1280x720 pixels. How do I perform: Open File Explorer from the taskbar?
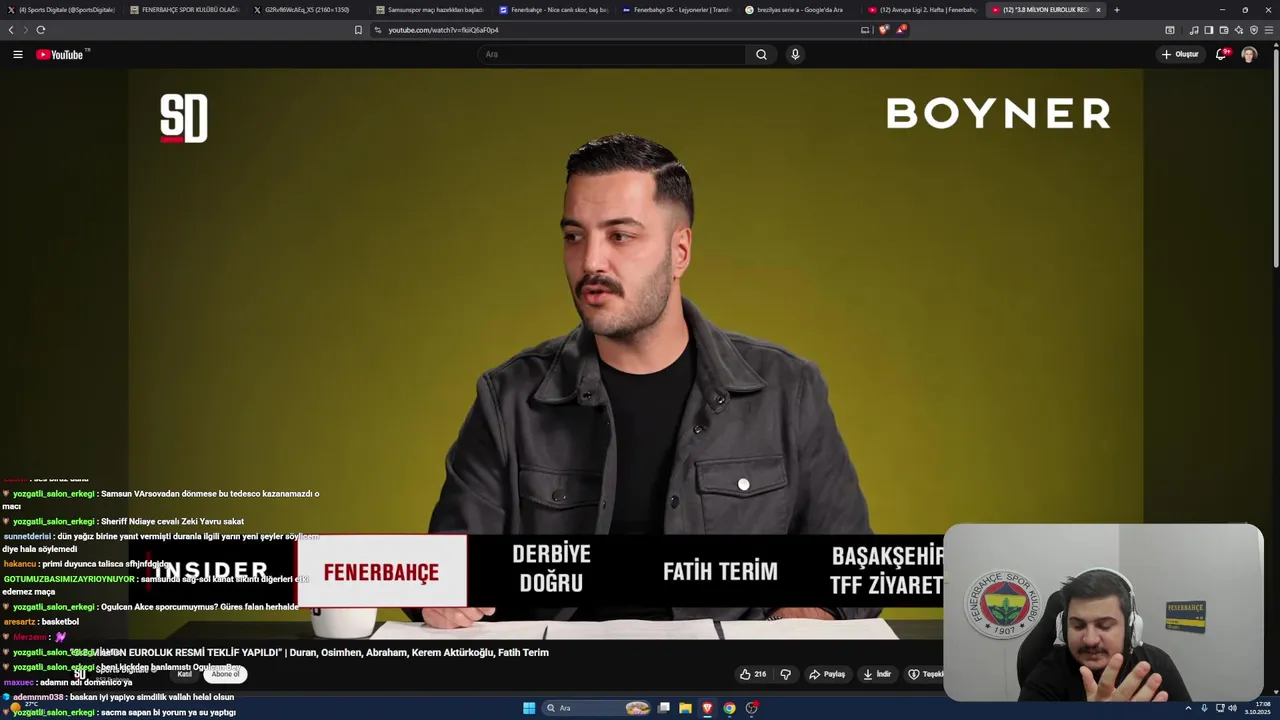point(685,708)
